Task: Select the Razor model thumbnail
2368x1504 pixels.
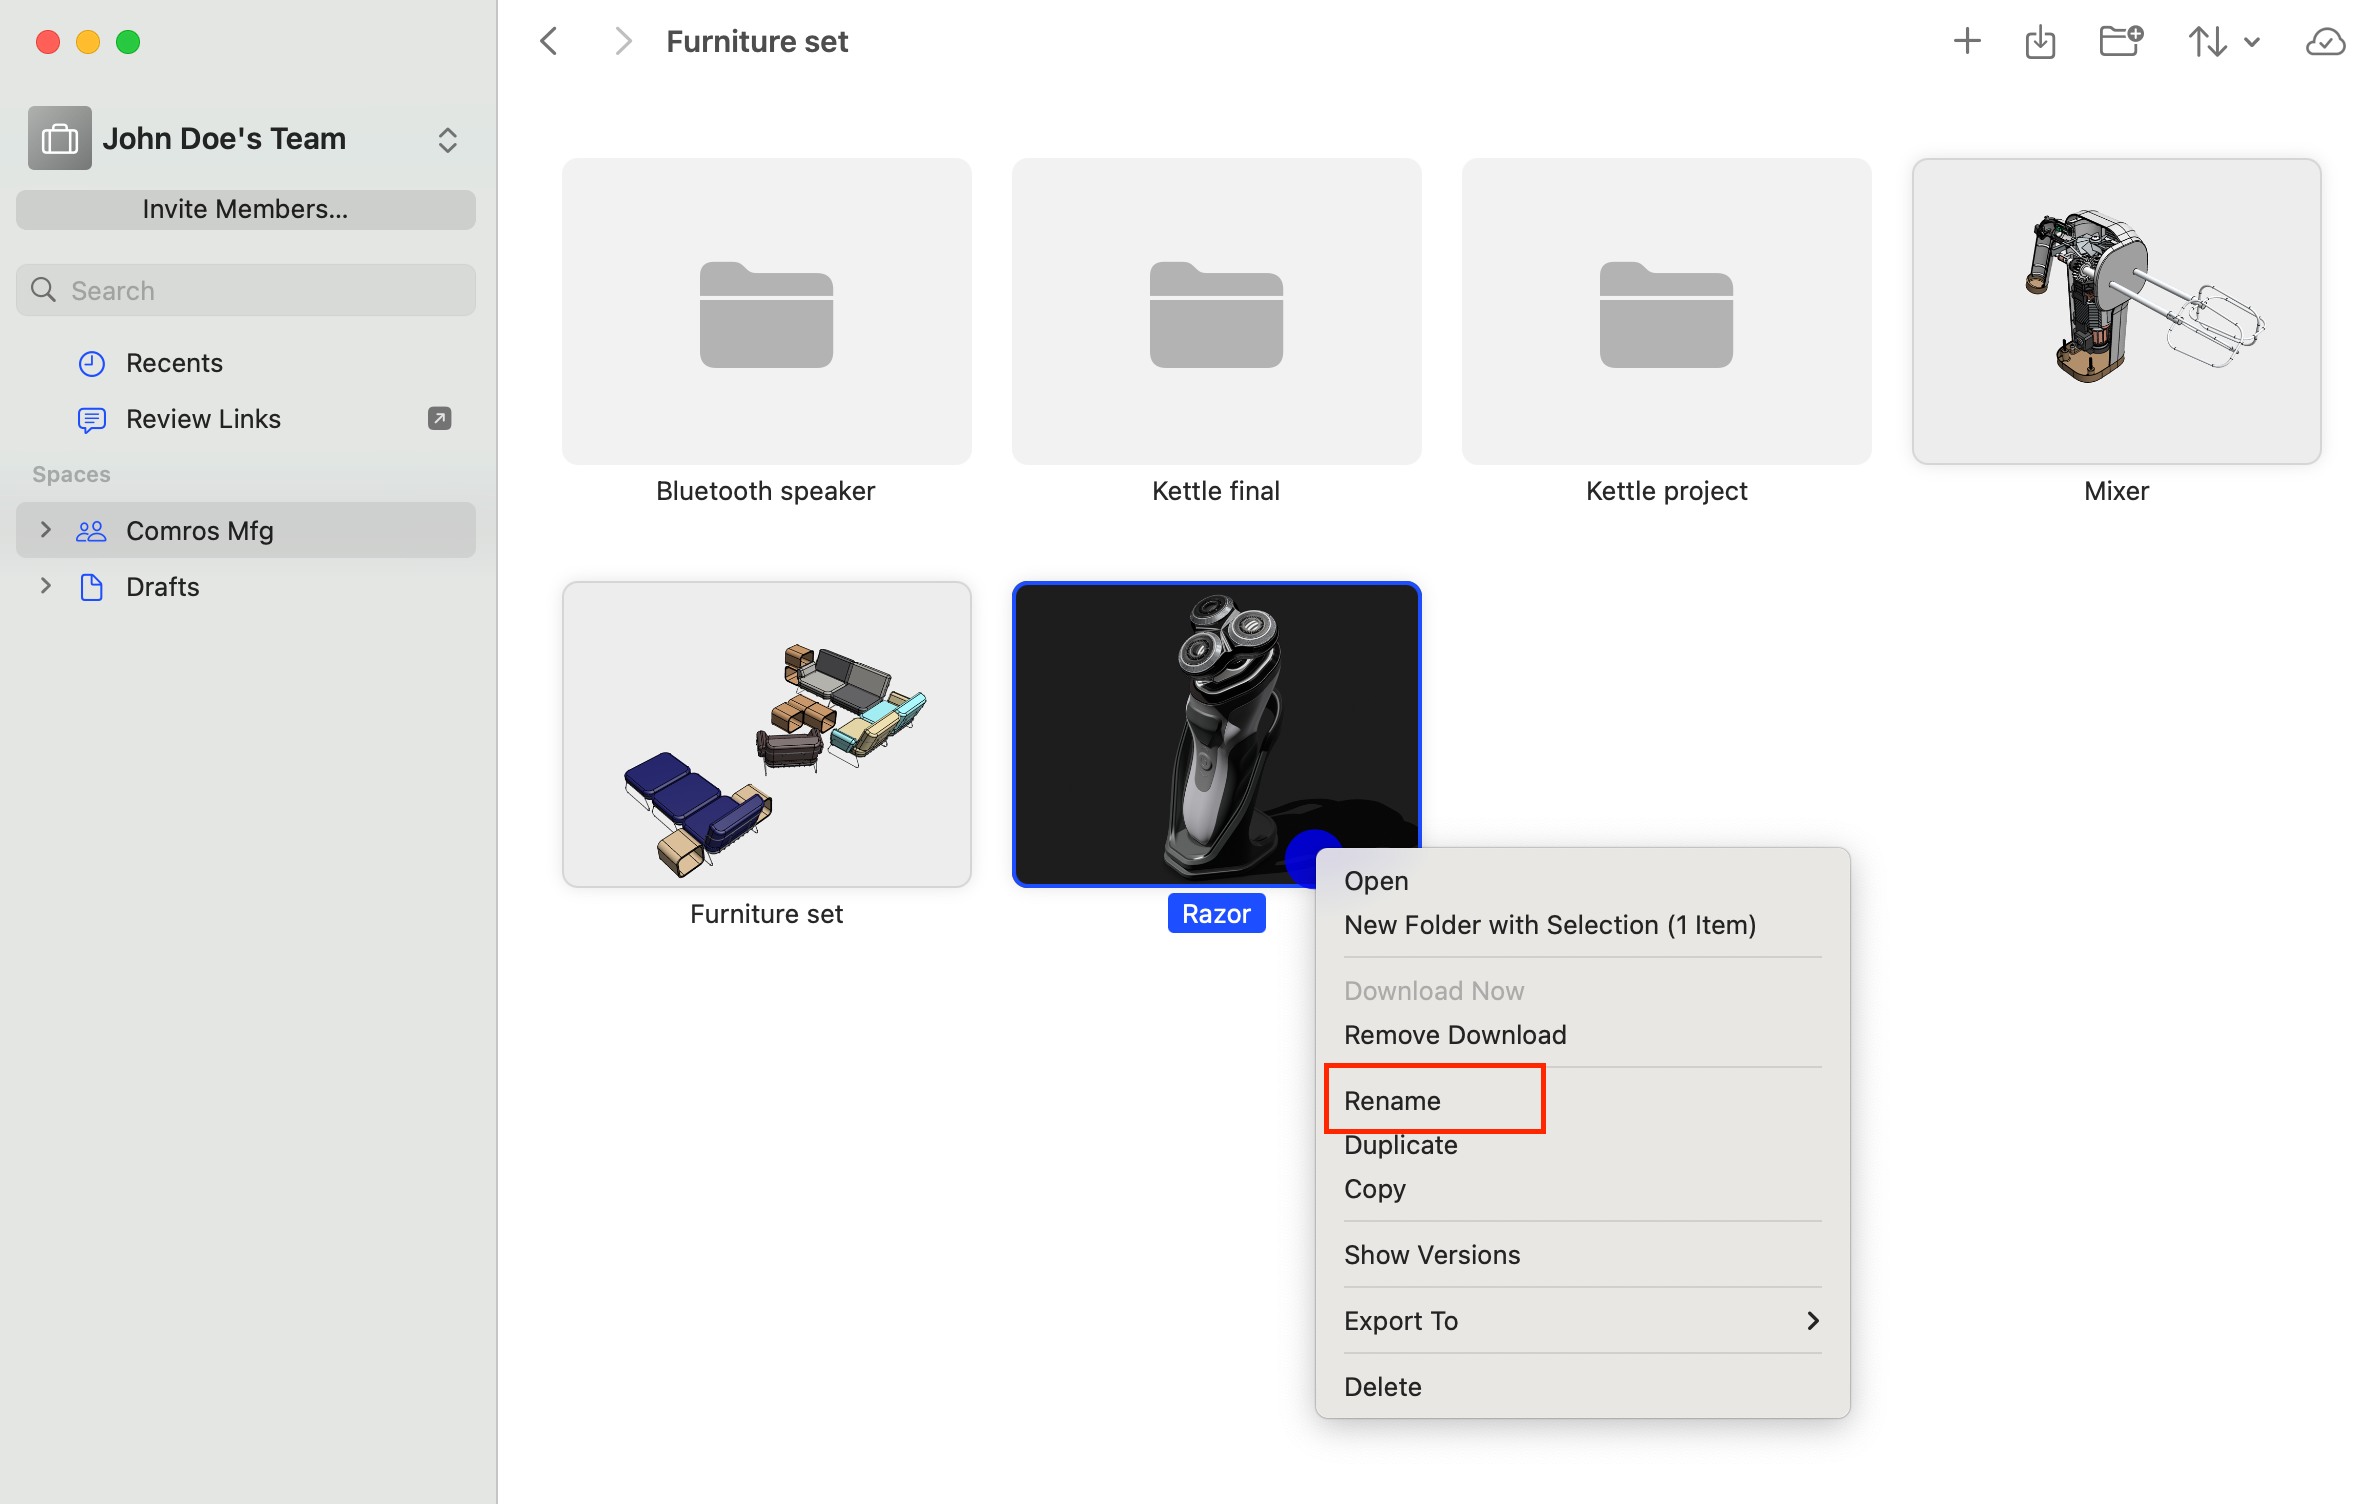Action: (1216, 734)
